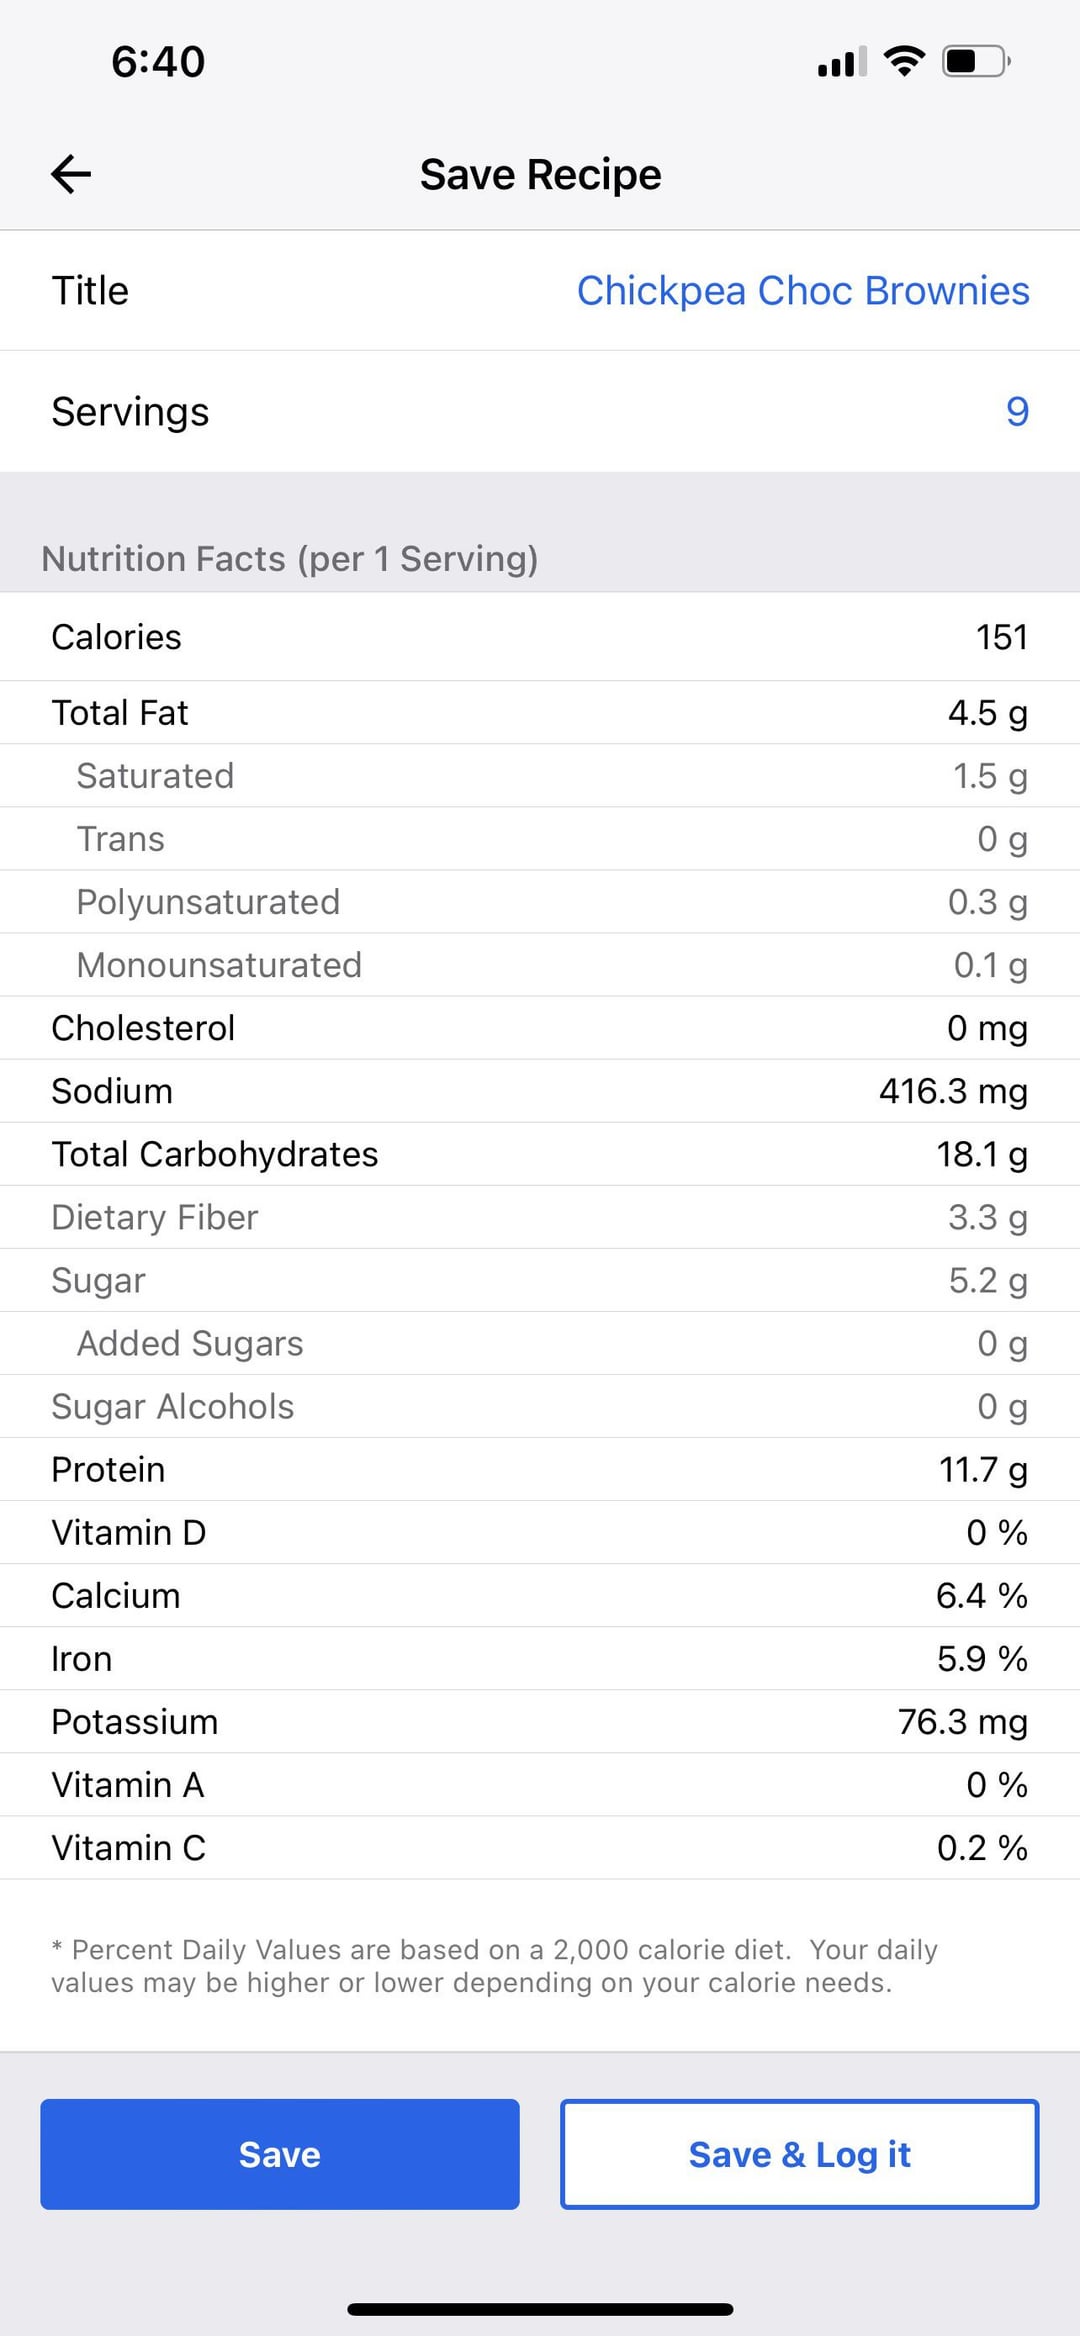The width and height of the screenshot is (1080, 2336).
Task: Tap the Save Recipe header title
Action: 540,175
